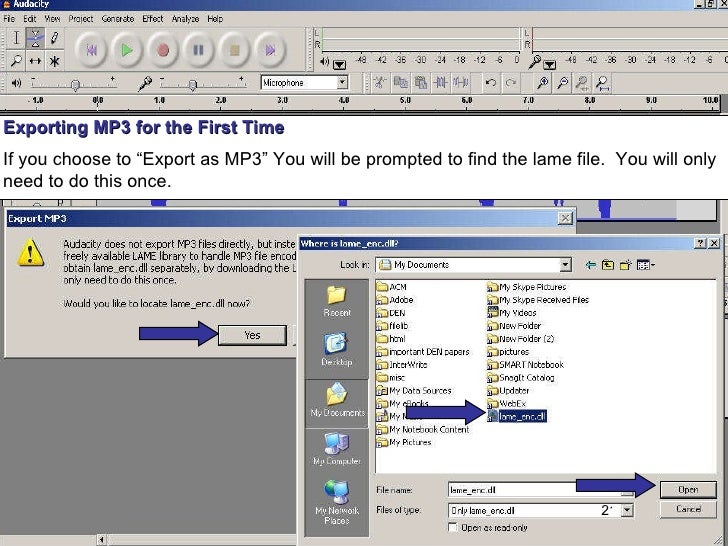Click the Help question mark in file dialog
Viewport: 728px width, 546px height.
point(701,243)
